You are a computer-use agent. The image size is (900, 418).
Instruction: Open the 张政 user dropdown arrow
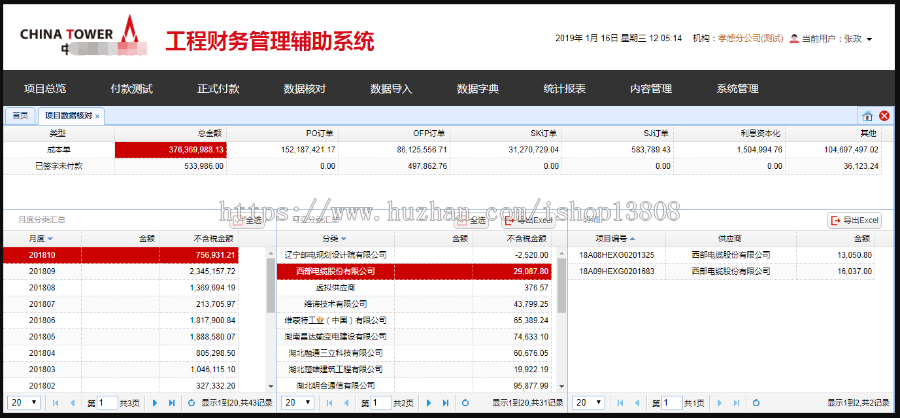869,40
